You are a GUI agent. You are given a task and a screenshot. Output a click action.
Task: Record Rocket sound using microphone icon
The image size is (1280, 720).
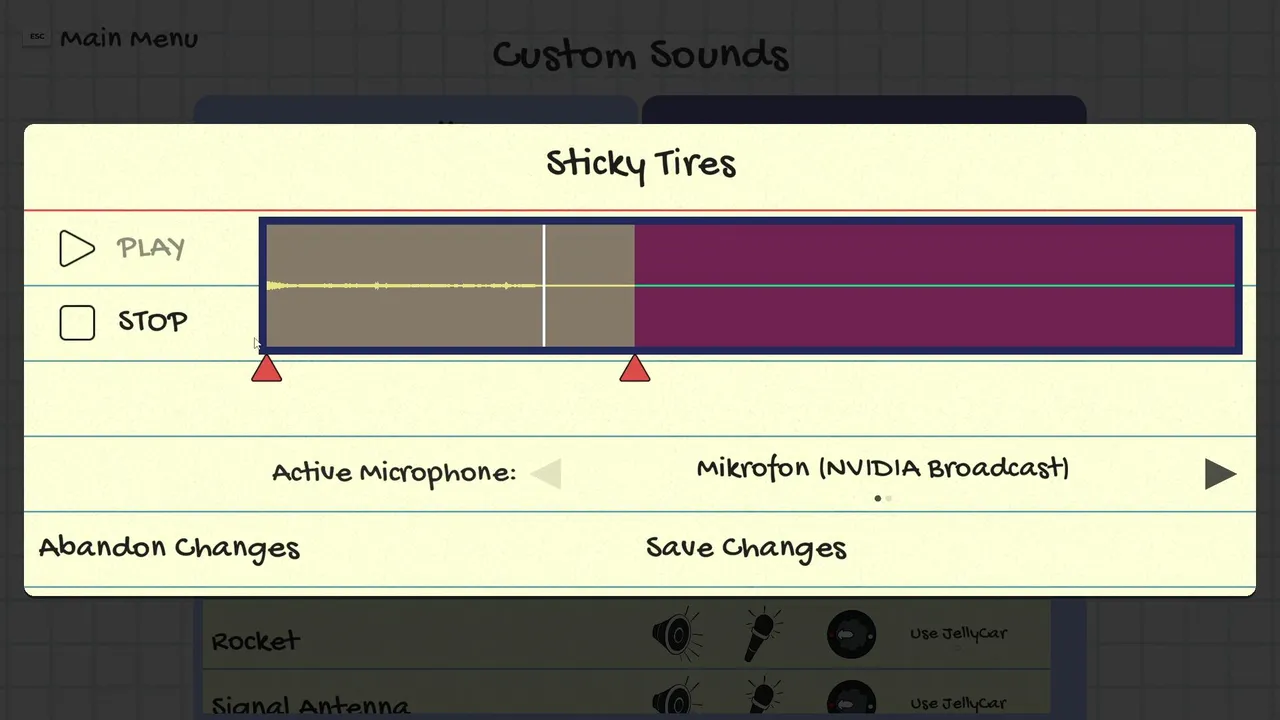762,635
